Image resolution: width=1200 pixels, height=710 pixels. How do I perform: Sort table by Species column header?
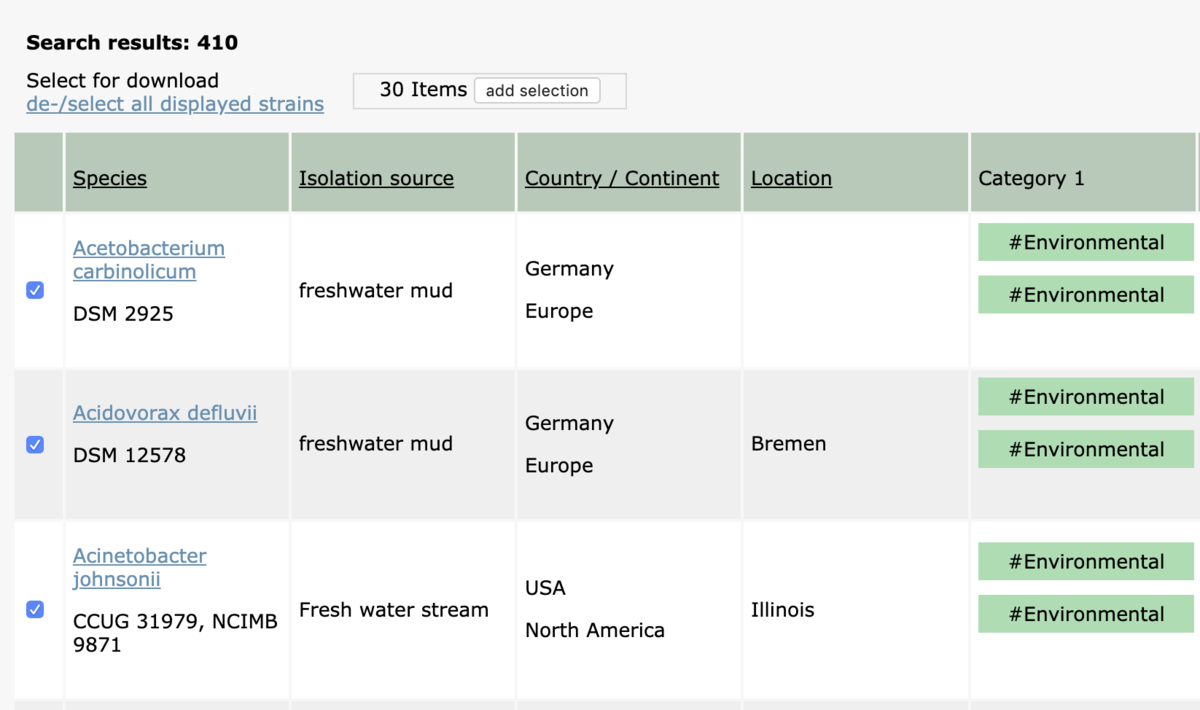(x=110, y=178)
